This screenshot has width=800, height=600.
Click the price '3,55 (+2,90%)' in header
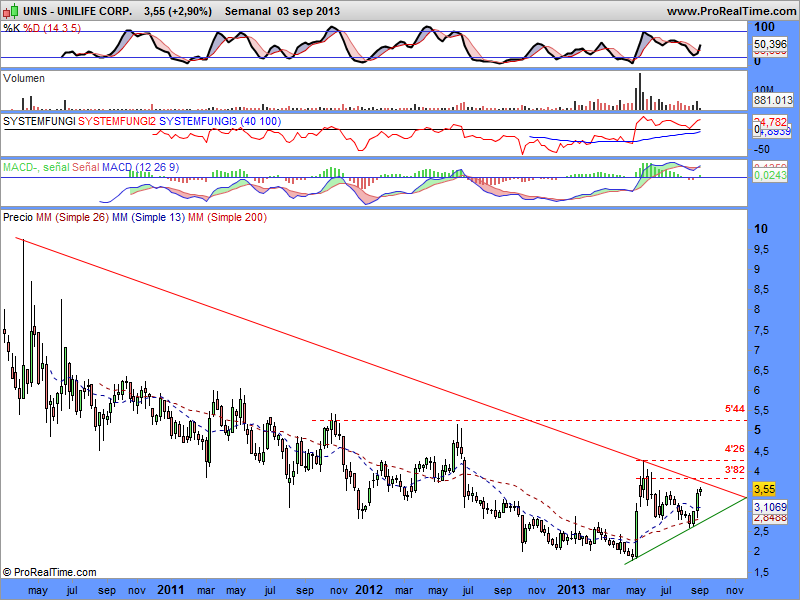(x=178, y=11)
